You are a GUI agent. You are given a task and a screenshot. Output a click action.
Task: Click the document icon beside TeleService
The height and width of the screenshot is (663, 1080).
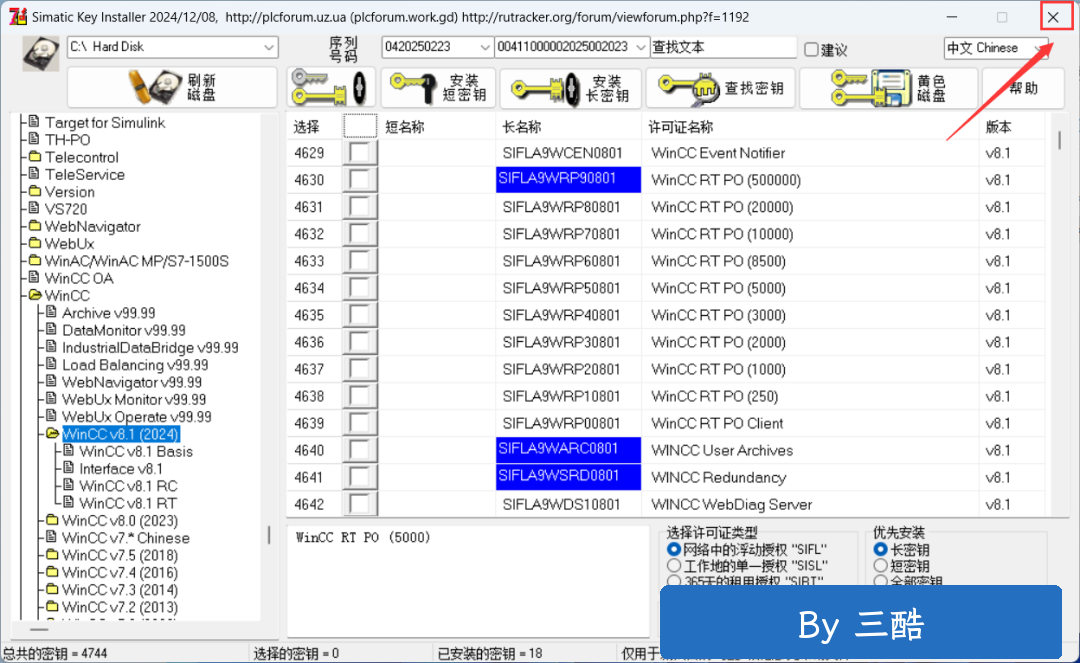[x=34, y=173]
